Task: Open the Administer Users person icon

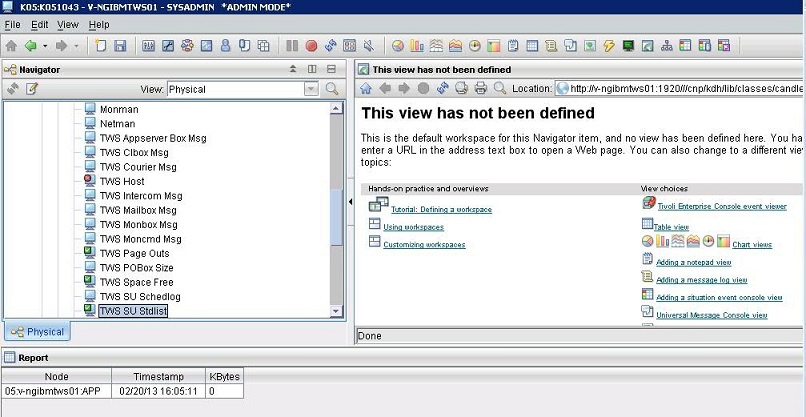Action: 225,46
